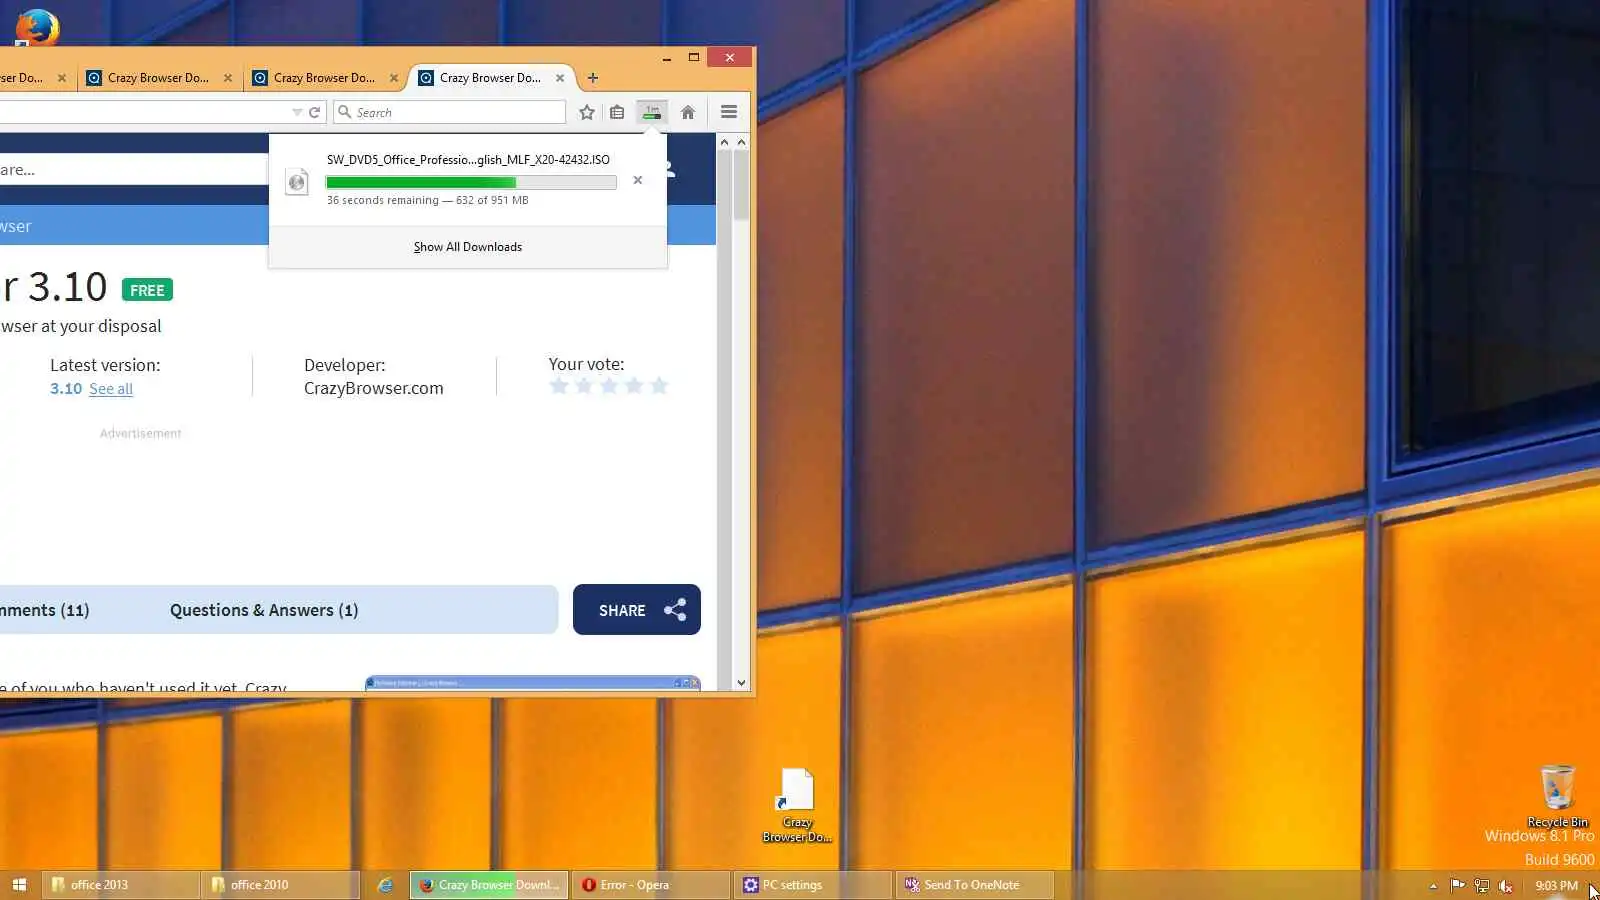Go to the Firefox home page icon
This screenshot has width=1600, height=900.
(688, 112)
